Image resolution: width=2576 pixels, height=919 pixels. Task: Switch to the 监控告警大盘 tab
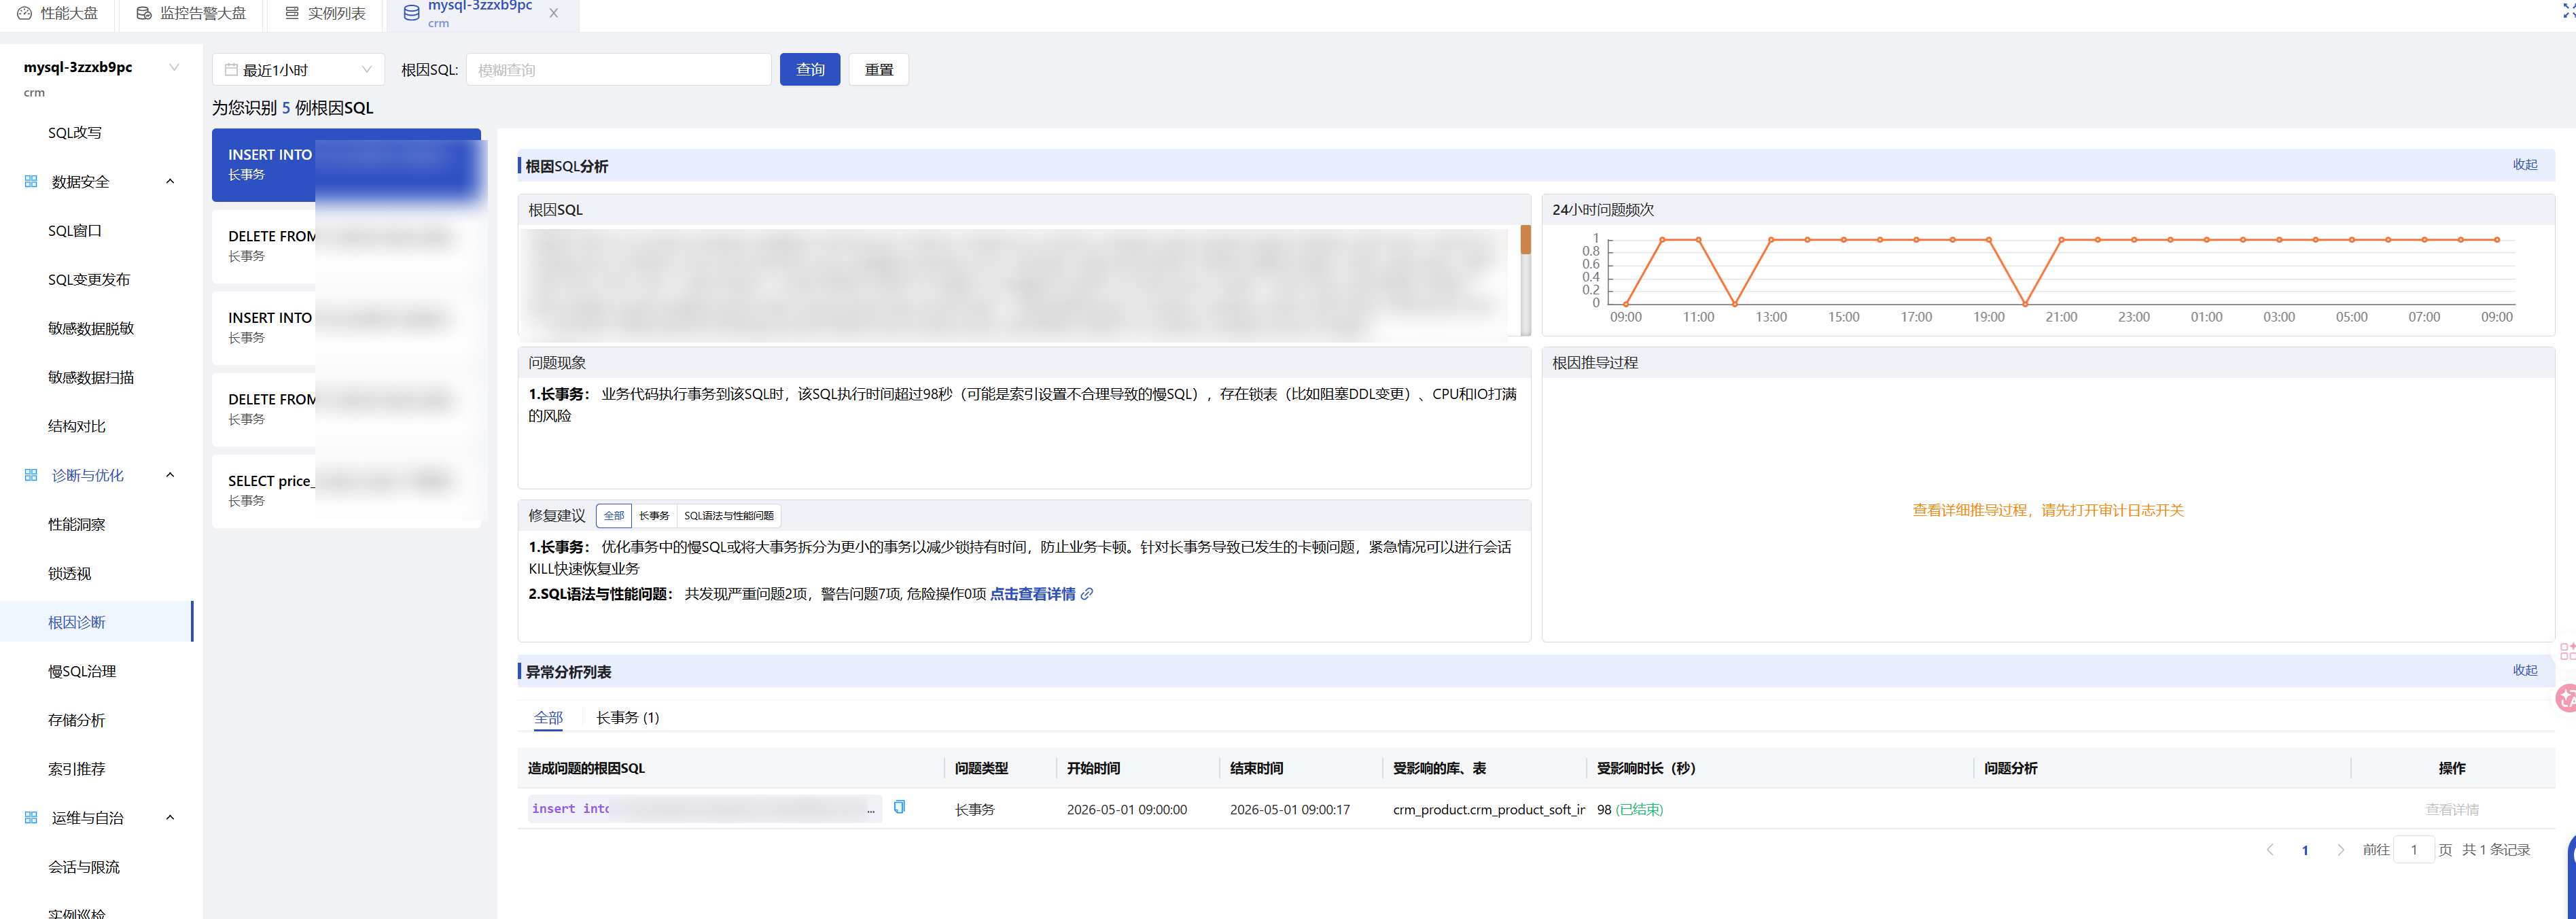[x=191, y=13]
